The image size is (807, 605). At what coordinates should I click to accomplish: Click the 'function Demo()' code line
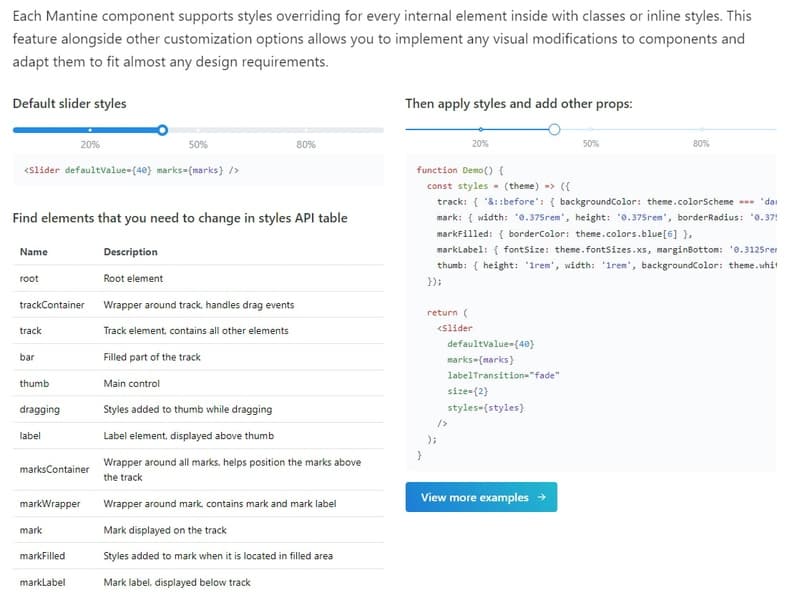pyautogui.click(x=461, y=170)
